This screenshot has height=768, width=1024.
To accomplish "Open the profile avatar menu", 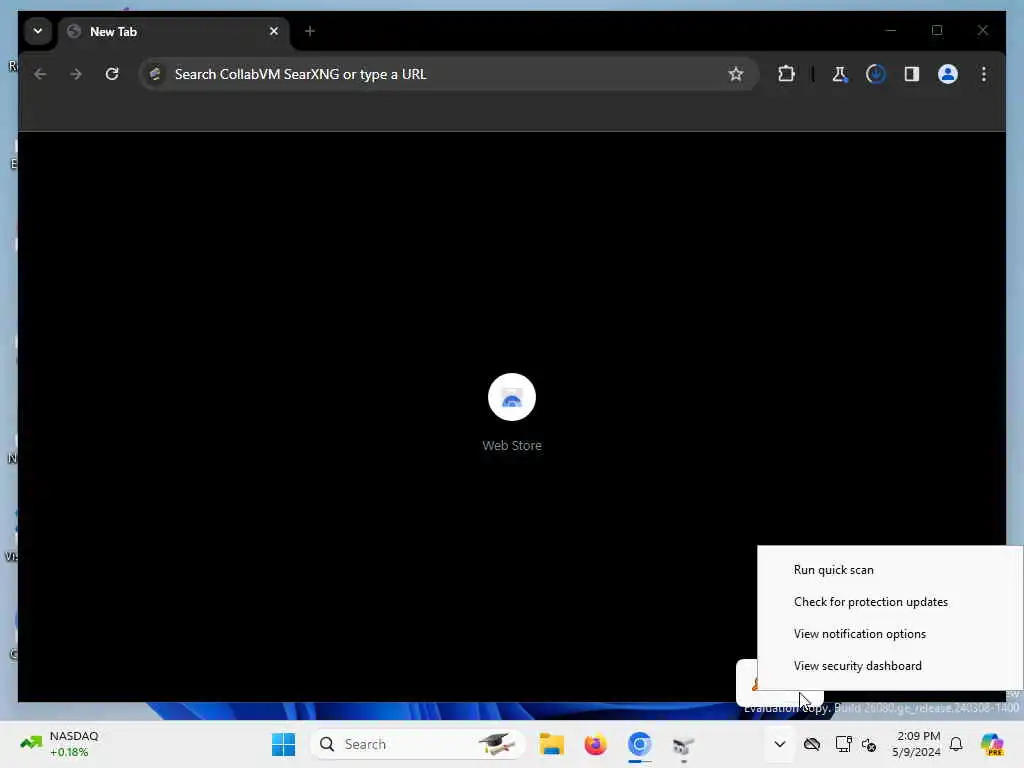I will pos(948,74).
